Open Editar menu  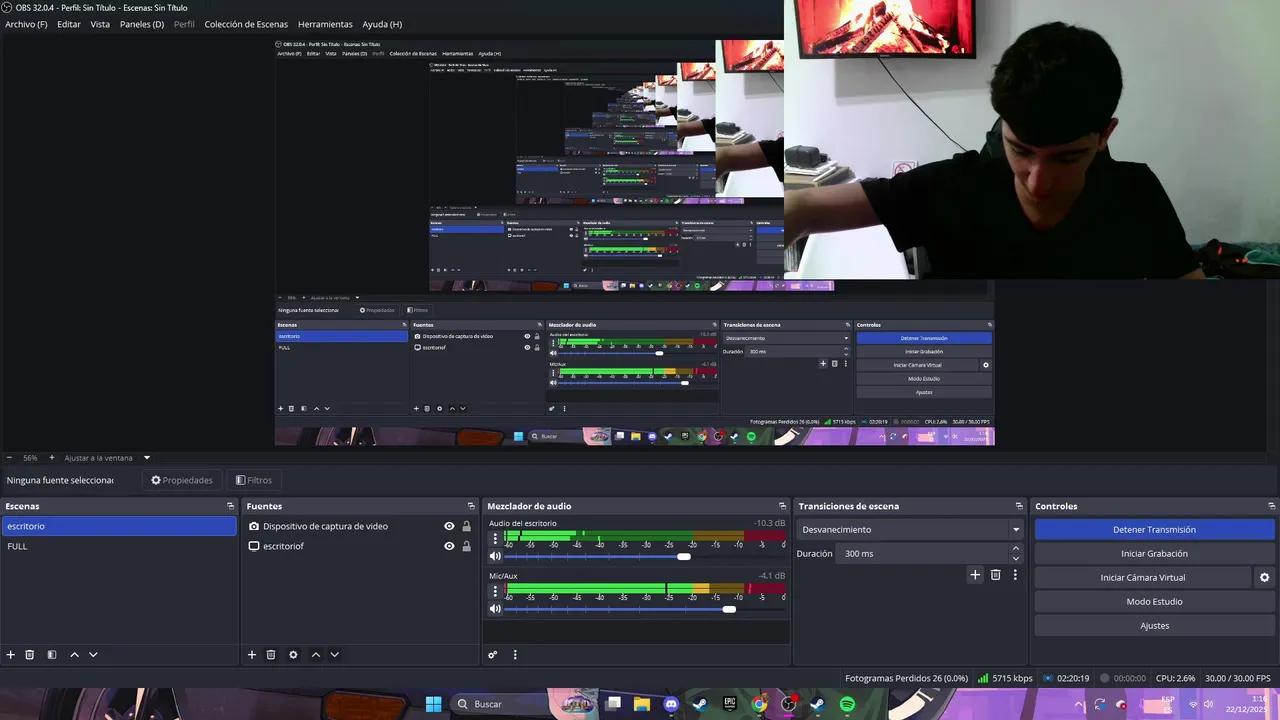point(69,24)
